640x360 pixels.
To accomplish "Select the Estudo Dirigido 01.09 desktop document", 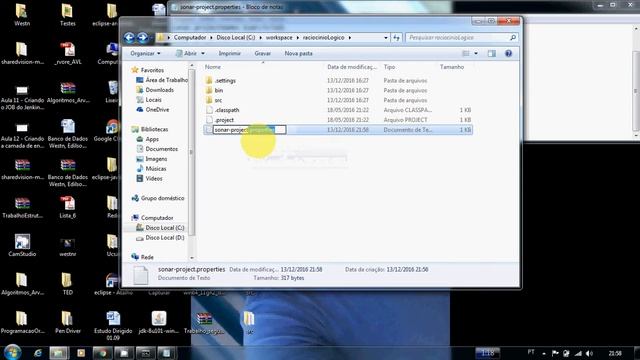I will pyautogui.click(x=113, y=326).
